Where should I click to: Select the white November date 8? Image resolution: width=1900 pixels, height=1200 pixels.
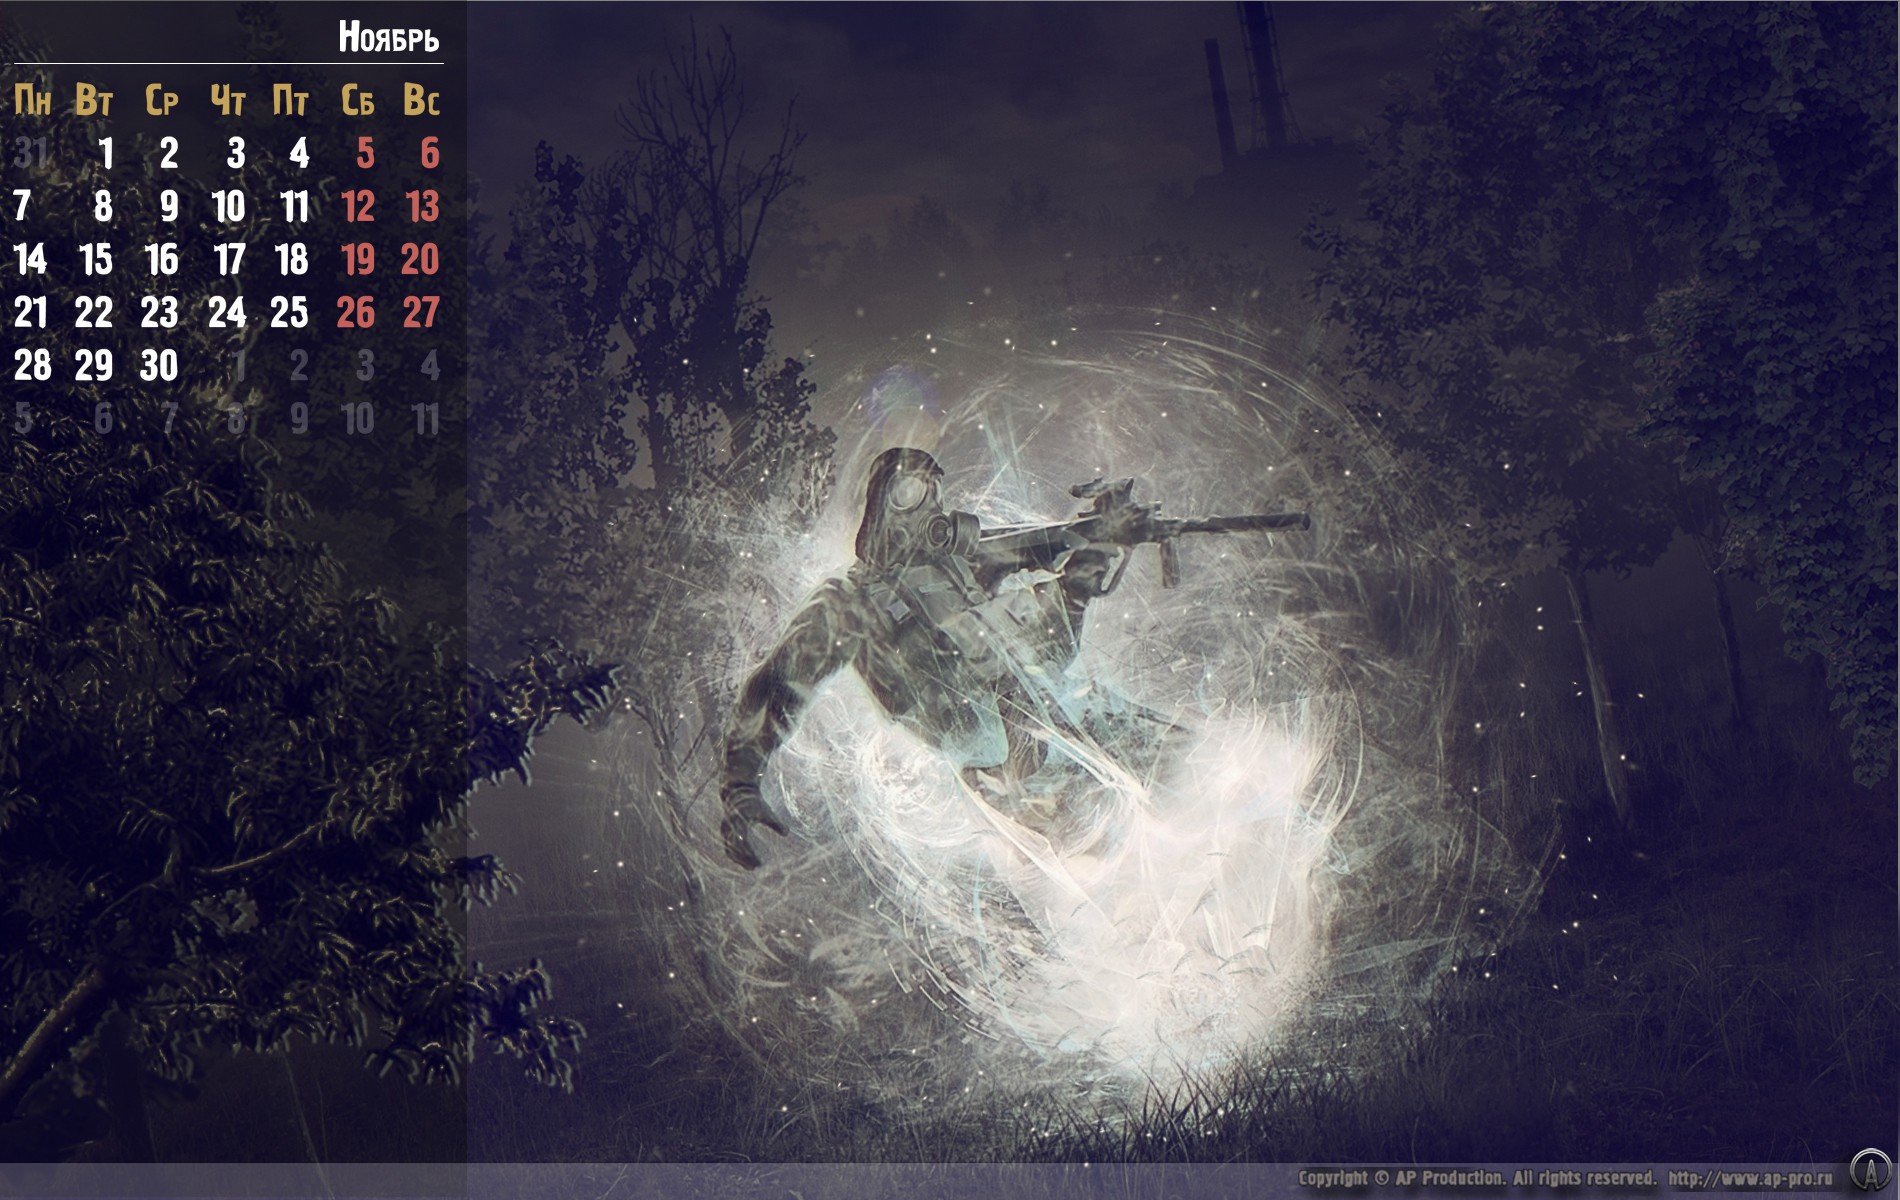pos(103,206)
